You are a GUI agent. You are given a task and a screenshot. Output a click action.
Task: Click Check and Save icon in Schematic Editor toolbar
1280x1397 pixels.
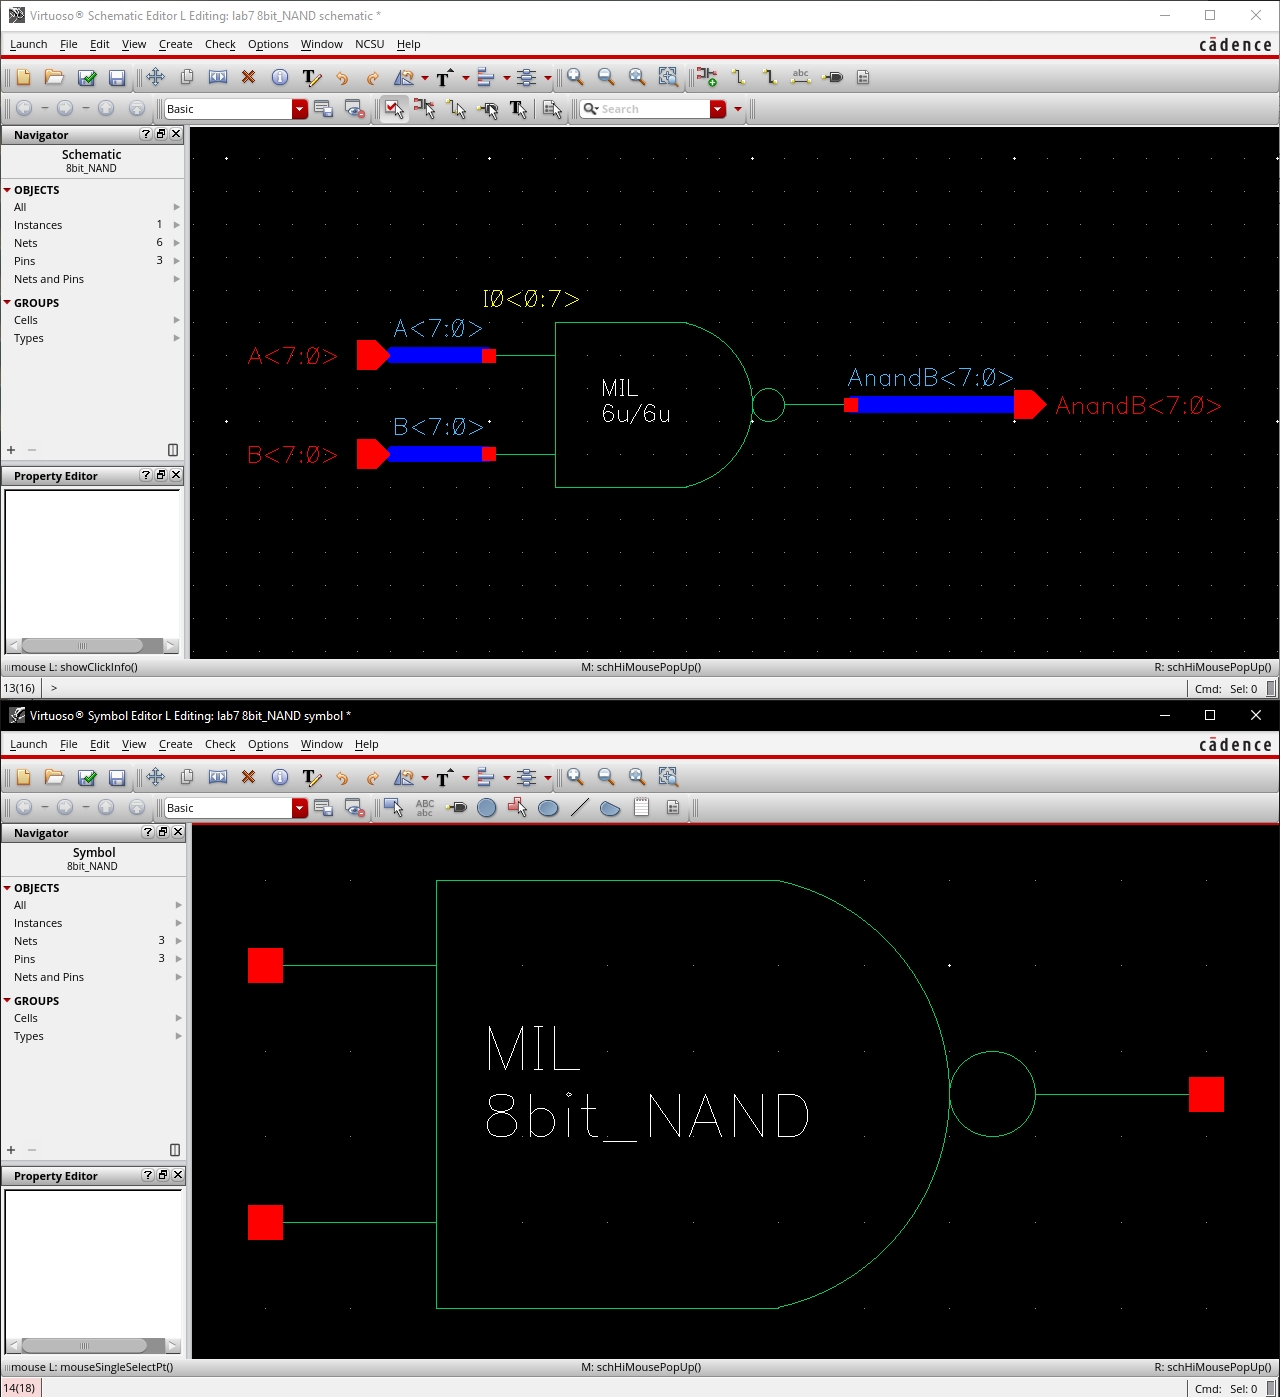tap(87, 77)
